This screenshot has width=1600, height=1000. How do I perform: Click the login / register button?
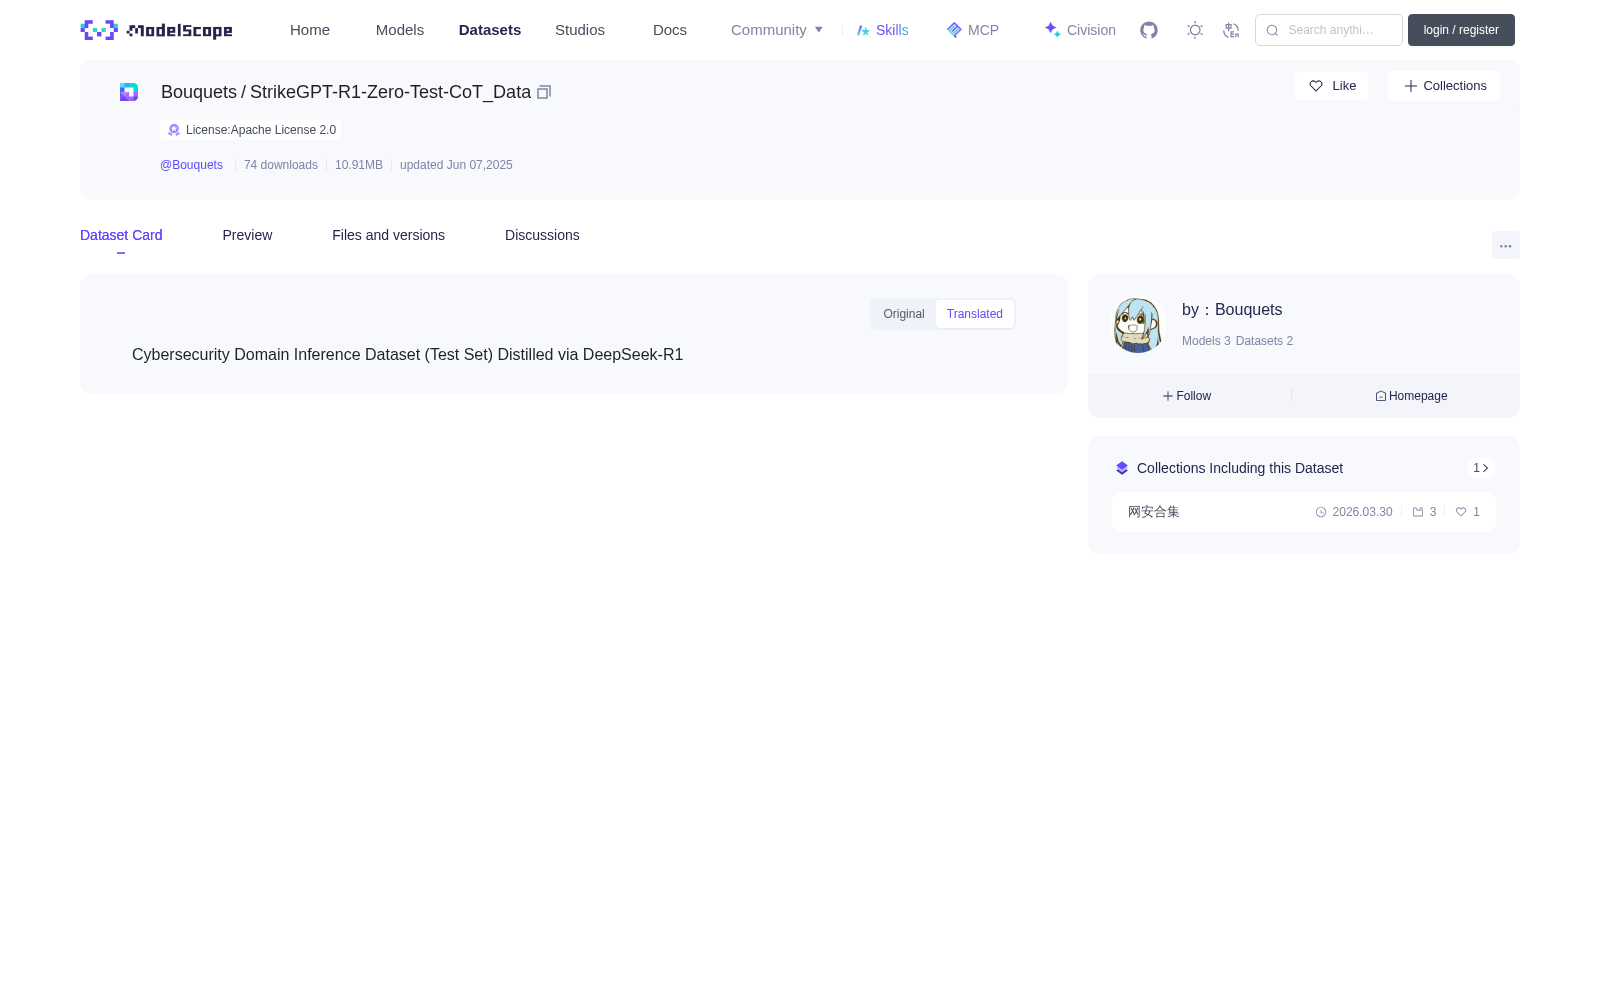1461,30
